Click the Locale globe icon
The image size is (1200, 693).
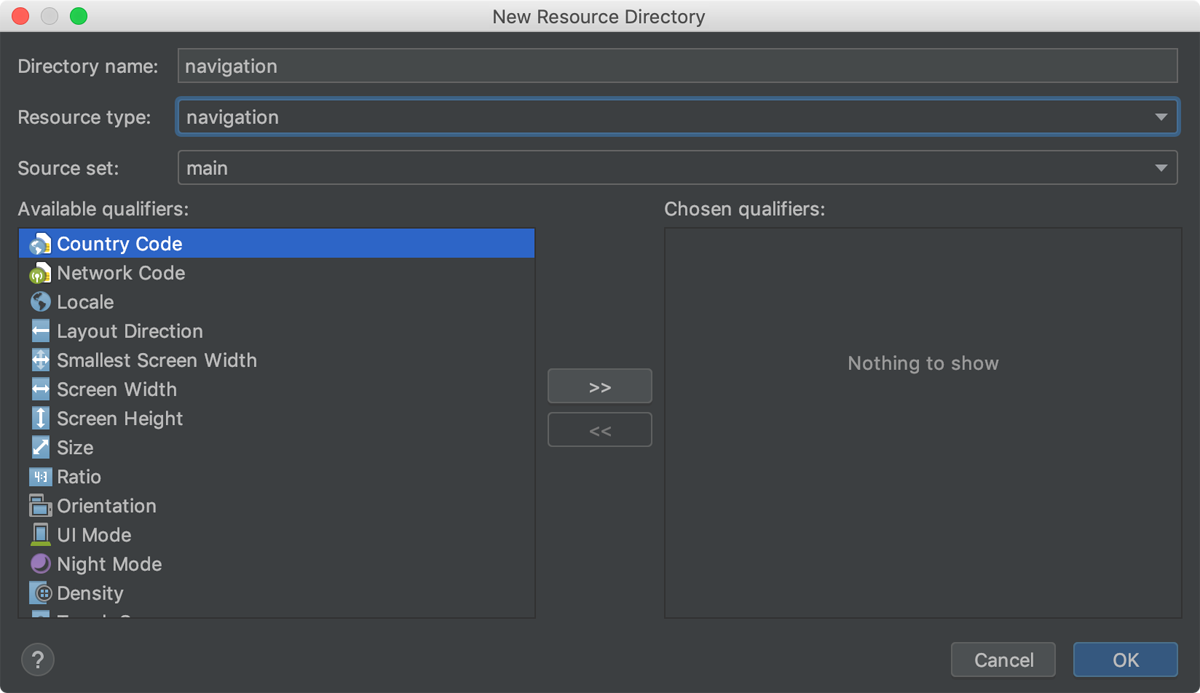point(40,302)
